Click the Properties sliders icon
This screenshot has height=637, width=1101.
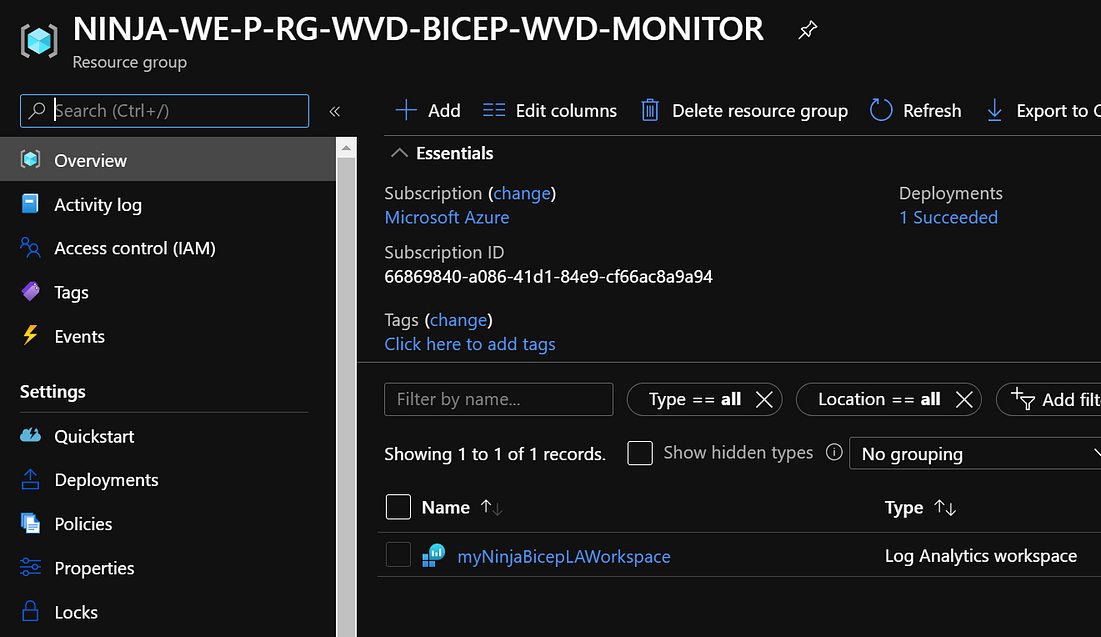coord(30,567)
